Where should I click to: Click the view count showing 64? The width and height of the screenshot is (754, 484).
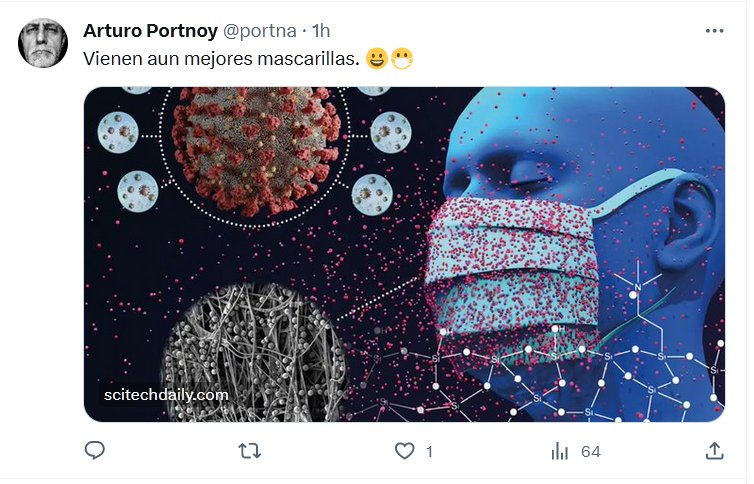coord(591,452)
